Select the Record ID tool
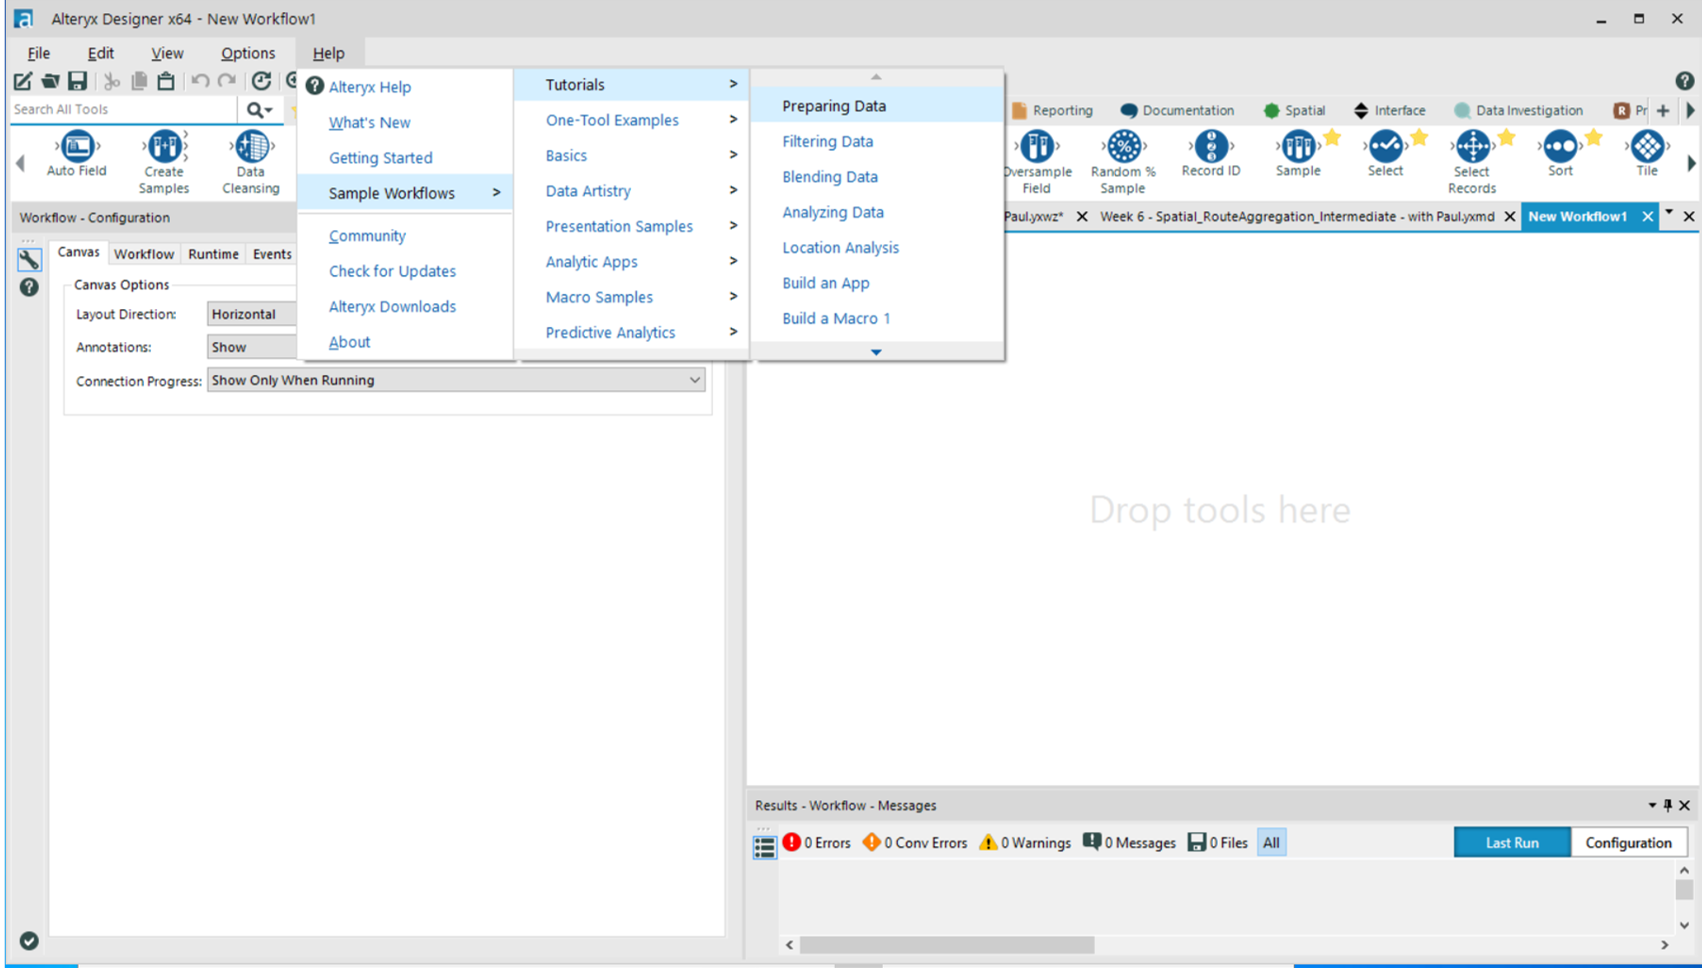 1210,147
